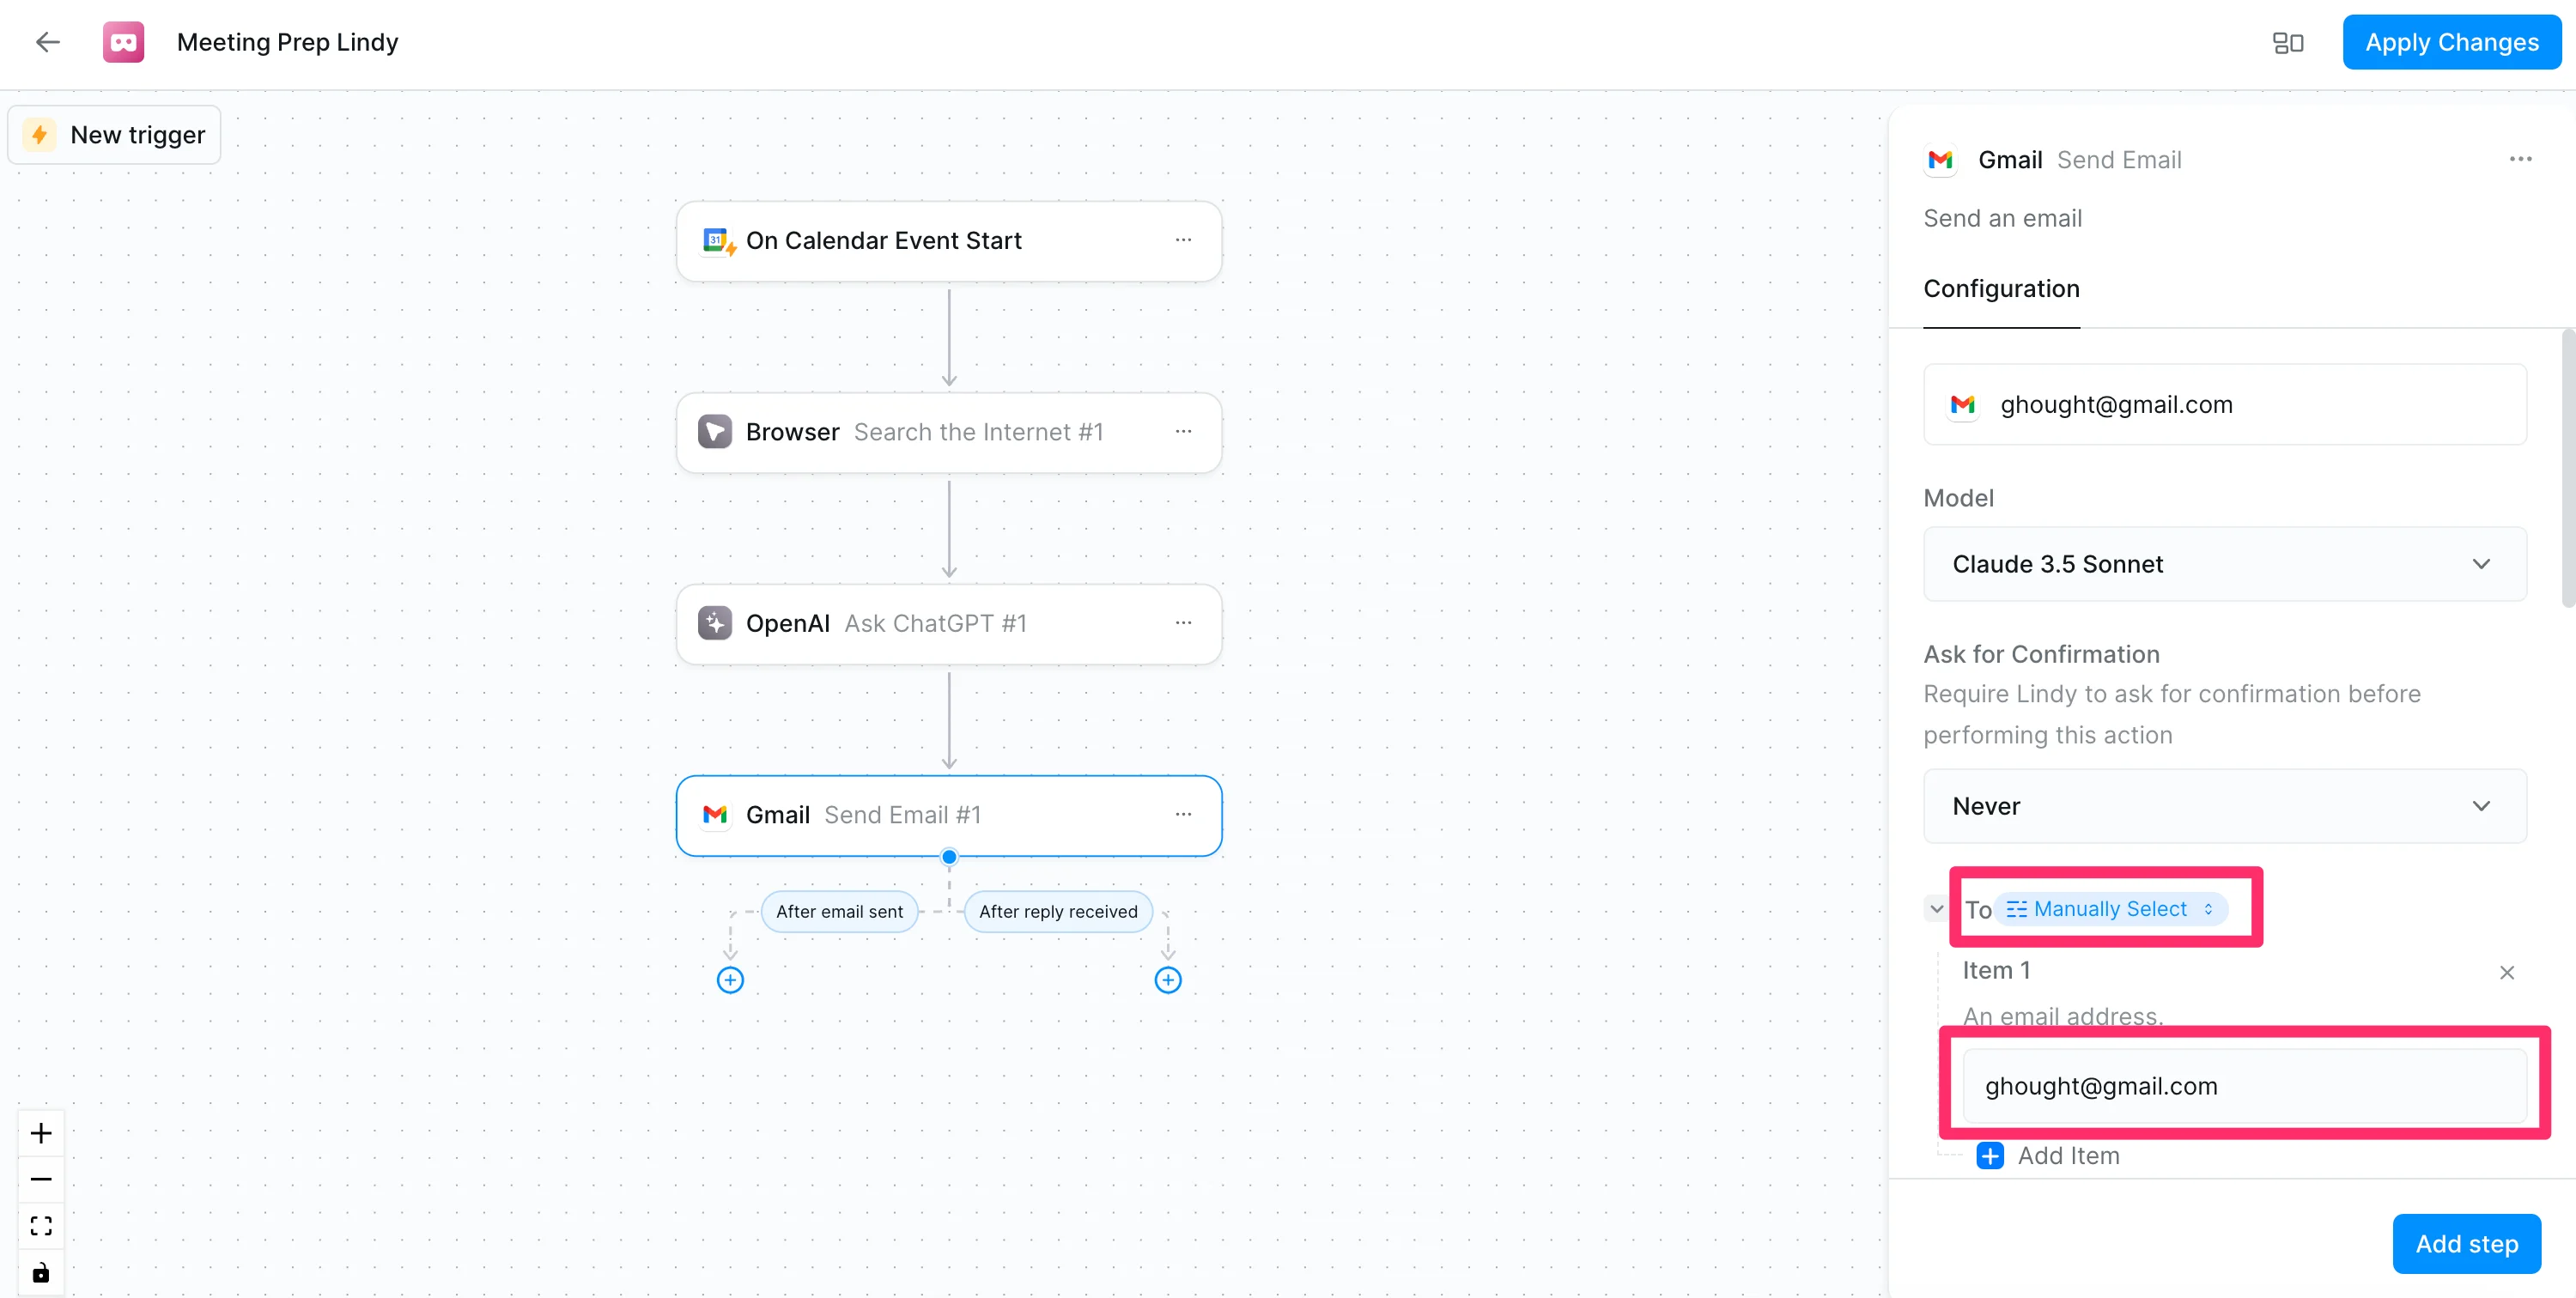Toggle the panel layout icon
This screenshot has width=2576, height=1298.
pos(2287,42)
